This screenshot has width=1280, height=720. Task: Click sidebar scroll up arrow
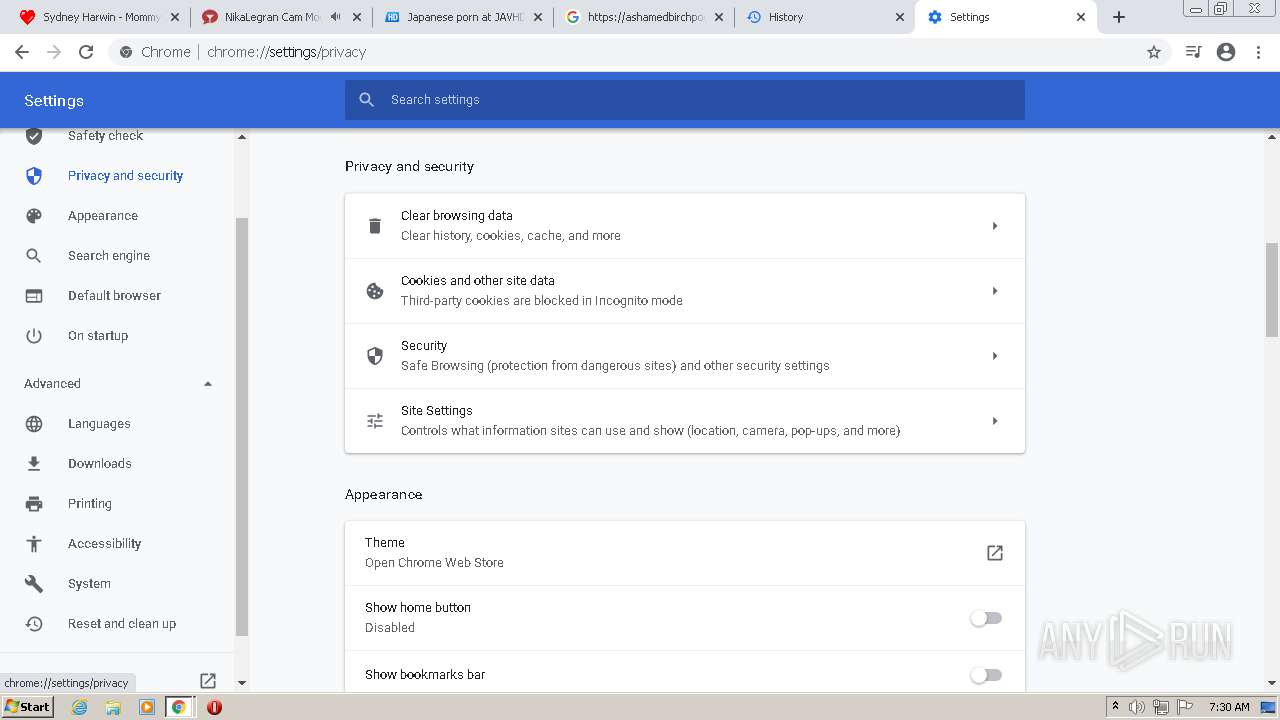pyautogui.click(x=241, y=136)
